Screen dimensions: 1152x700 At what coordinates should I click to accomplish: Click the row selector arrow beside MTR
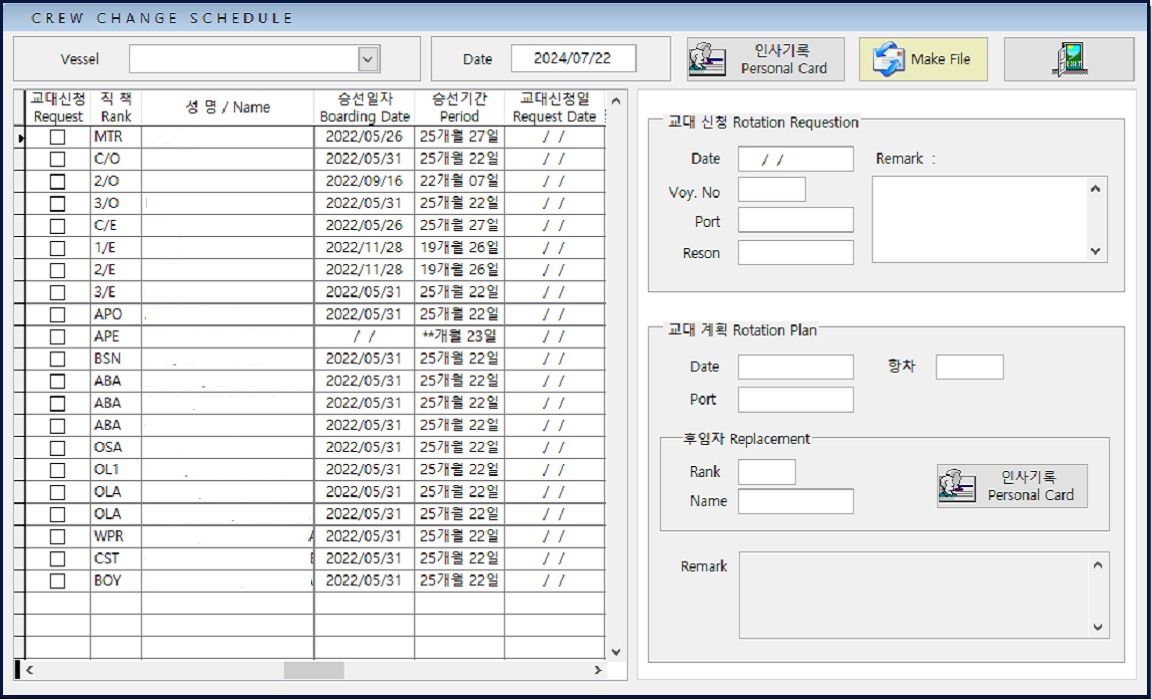point(21,137)
